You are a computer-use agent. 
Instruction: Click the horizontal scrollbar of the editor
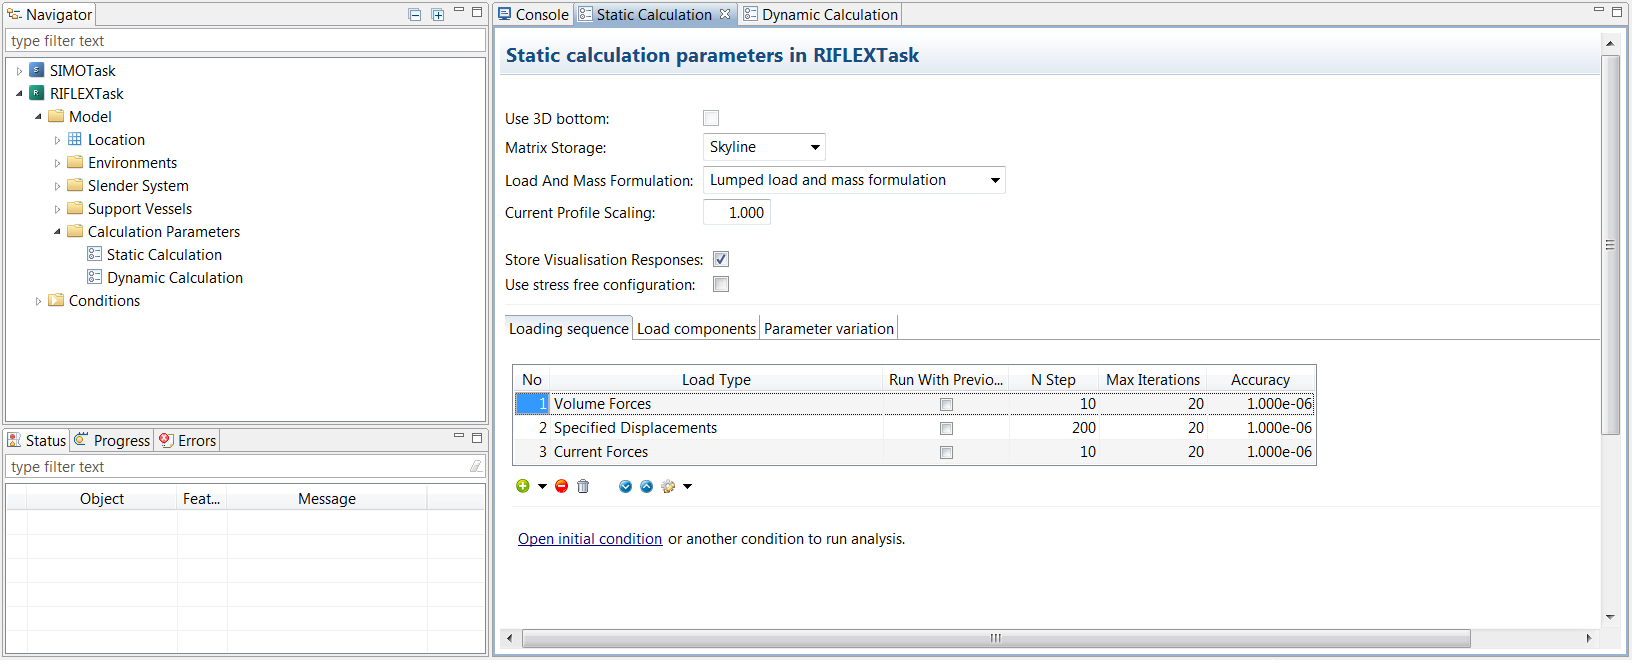pos(995,638)
